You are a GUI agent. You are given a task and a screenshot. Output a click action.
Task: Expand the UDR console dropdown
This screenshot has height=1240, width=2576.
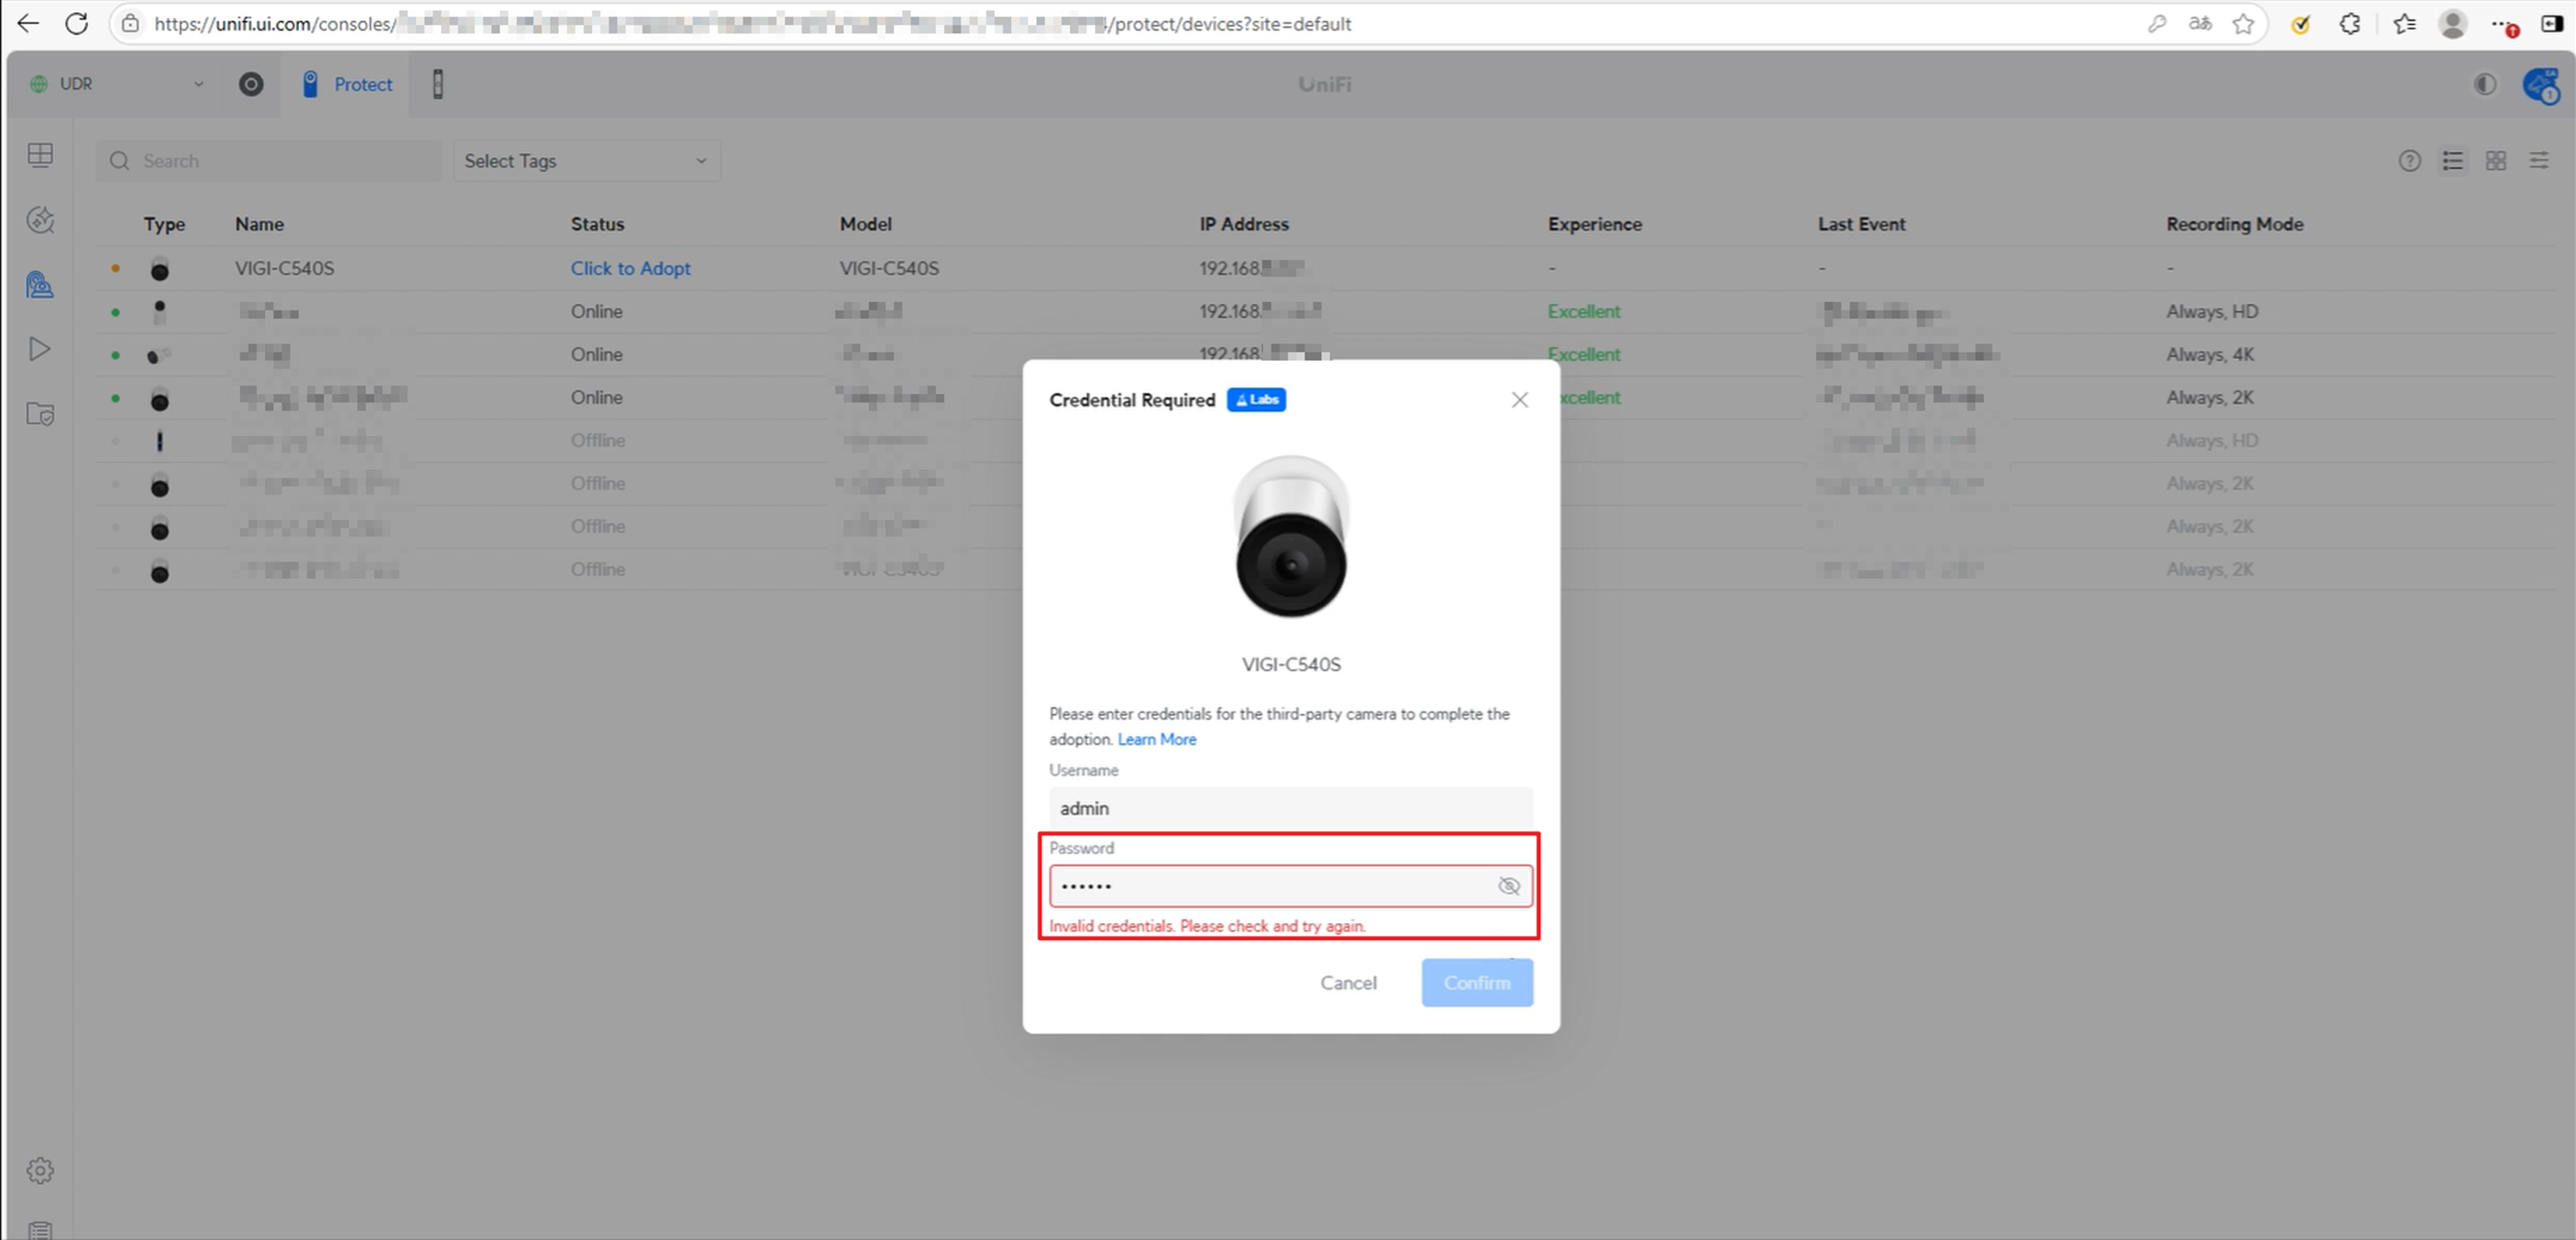[x=118, y=84]
